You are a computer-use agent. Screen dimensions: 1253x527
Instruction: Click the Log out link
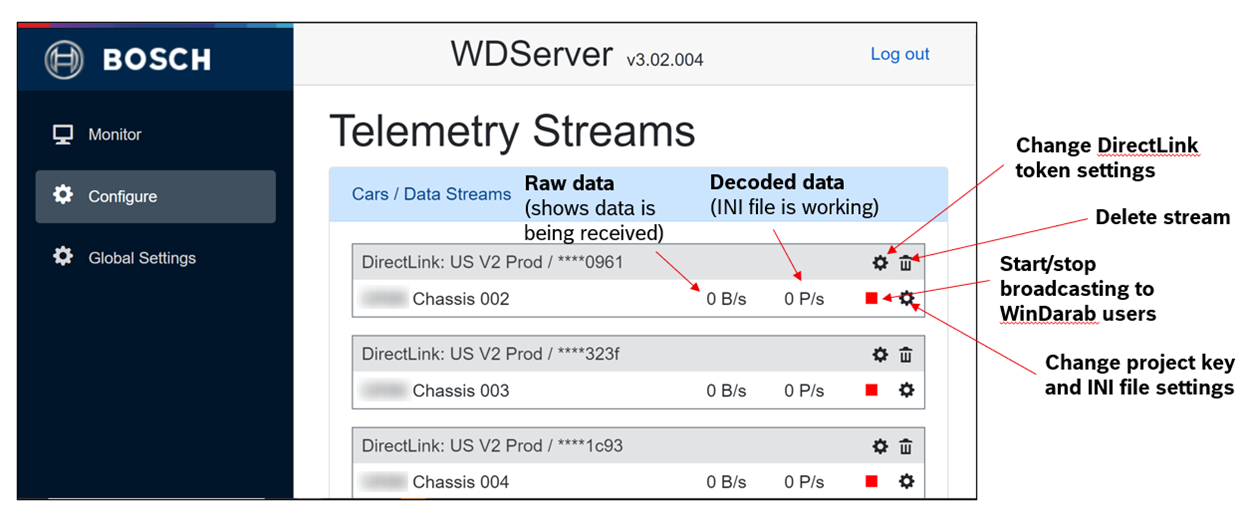pyautogui.click(x=900, y=54)
